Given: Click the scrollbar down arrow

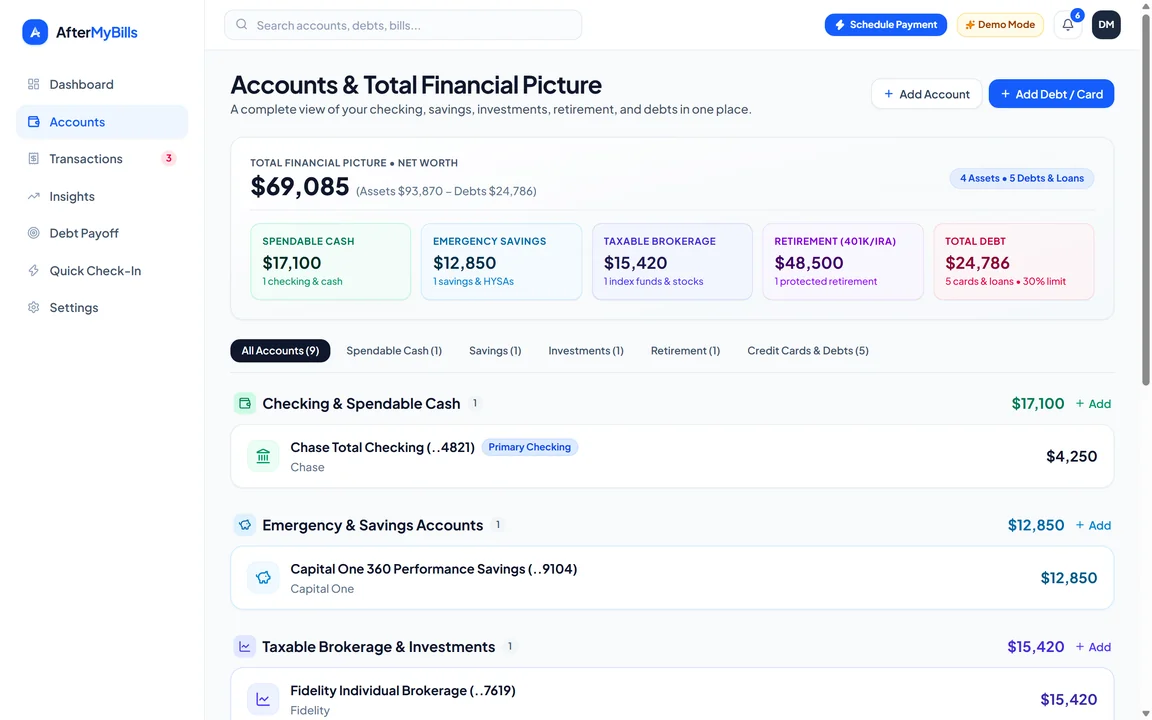Looking at the screenshot, I should click(1145, 714).
